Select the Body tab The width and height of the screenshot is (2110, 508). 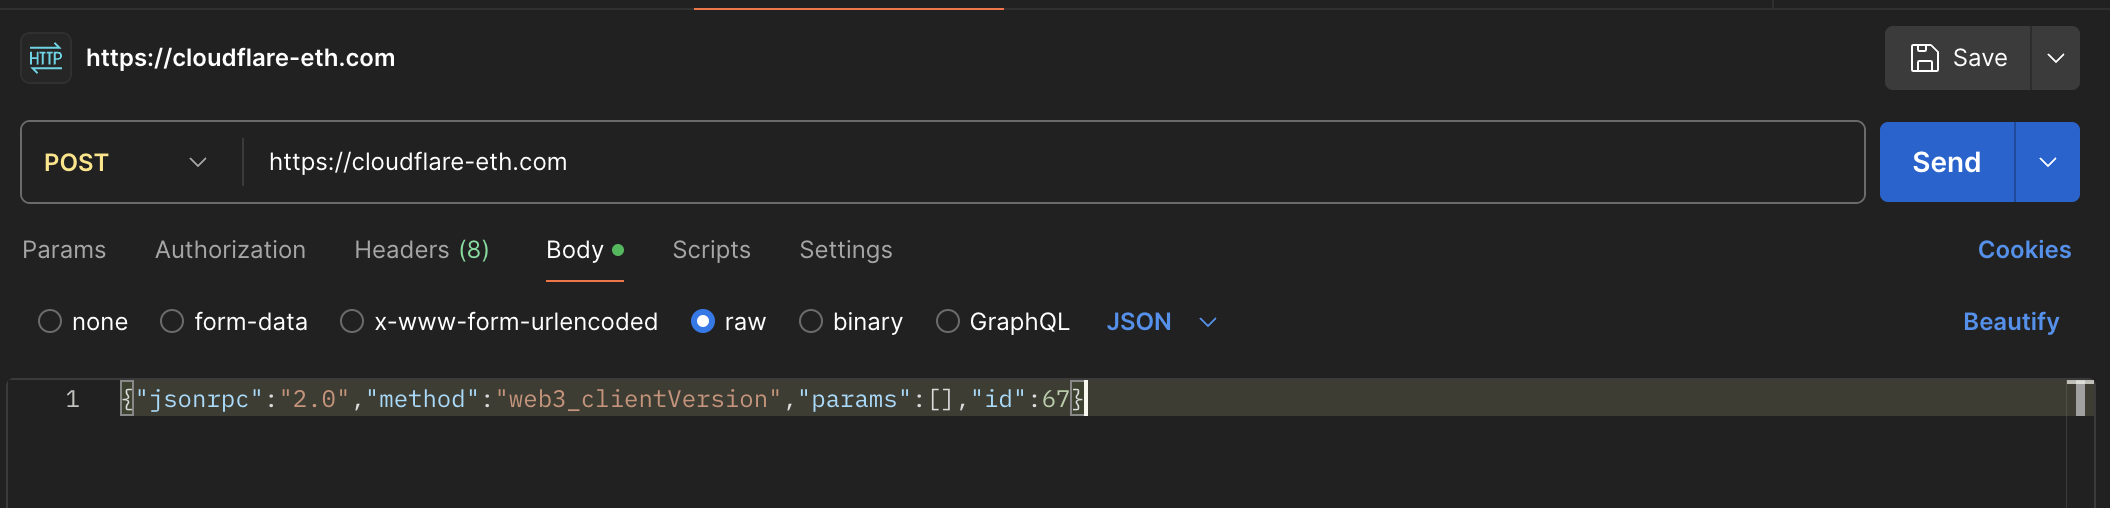coord(576,250)
